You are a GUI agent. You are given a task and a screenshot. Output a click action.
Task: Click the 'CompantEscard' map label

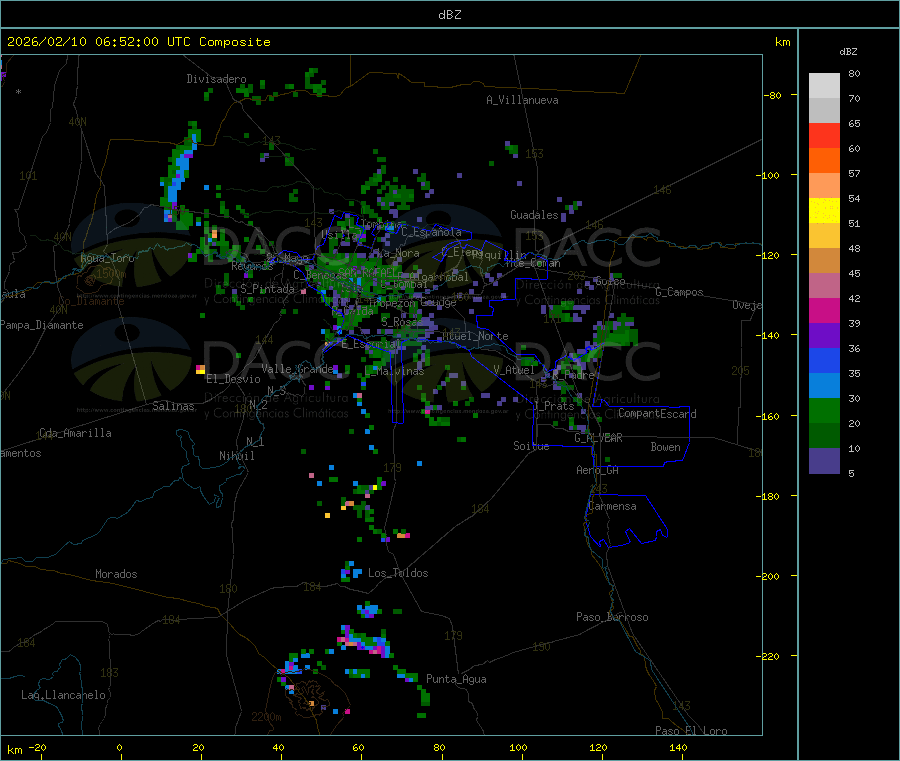pyautogui.click(x=657, y=414)
